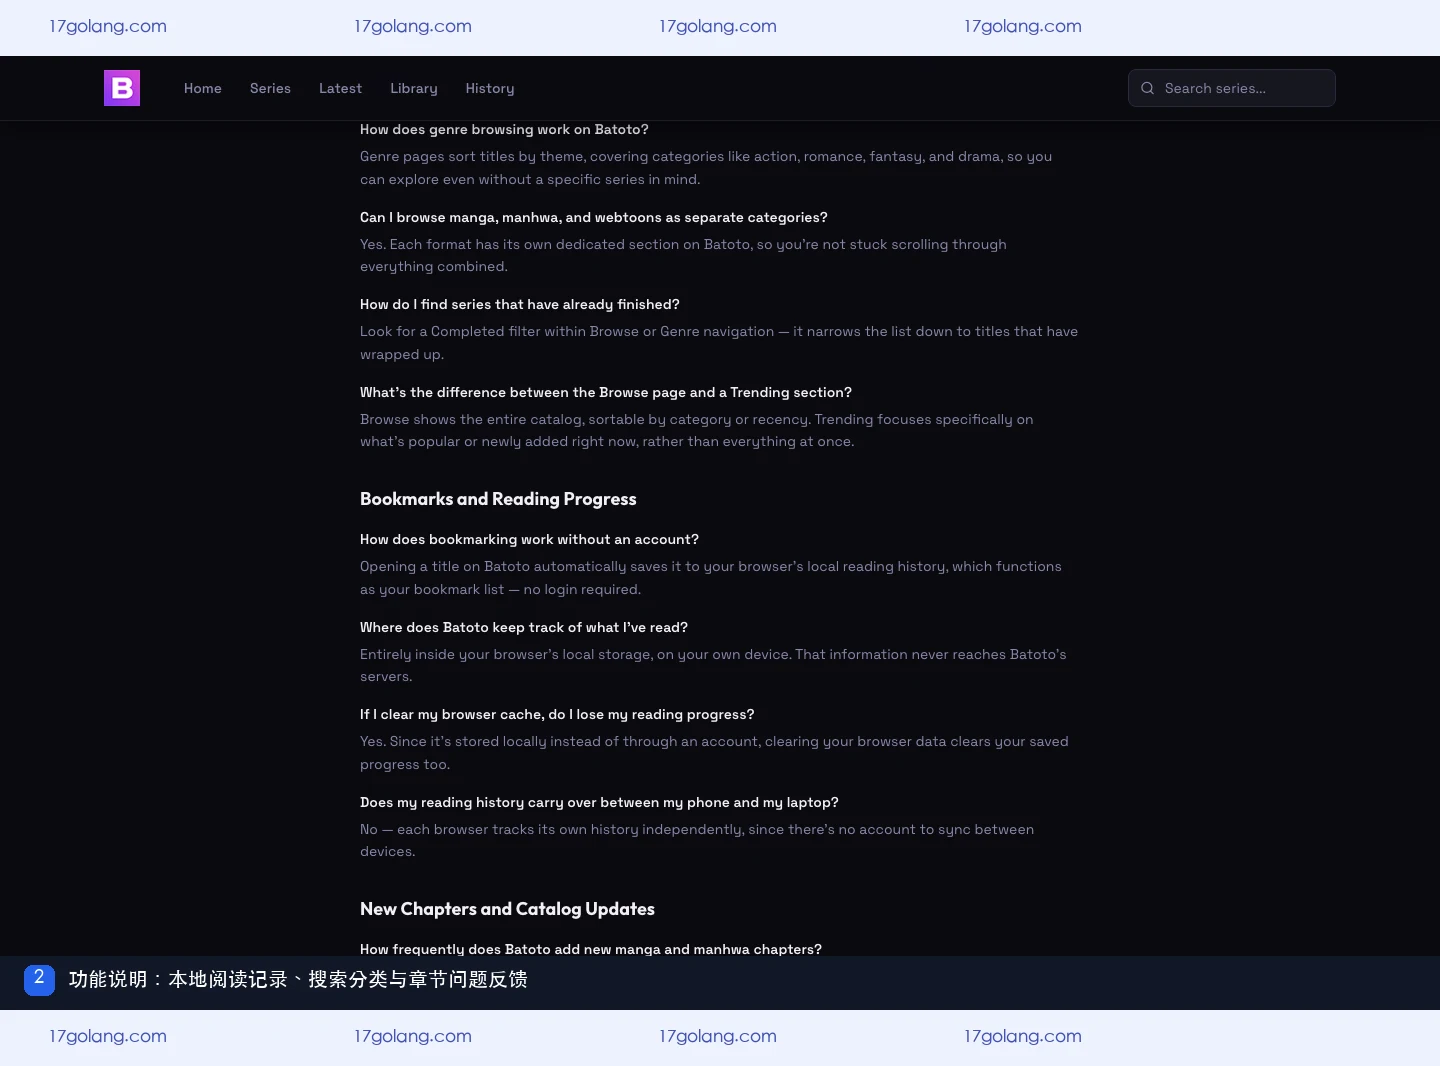Click heading "New Chapters and Catalog Updates"
Image resolution: width=1440 pixels, height=1066 pixels.
tap(507, 909)
